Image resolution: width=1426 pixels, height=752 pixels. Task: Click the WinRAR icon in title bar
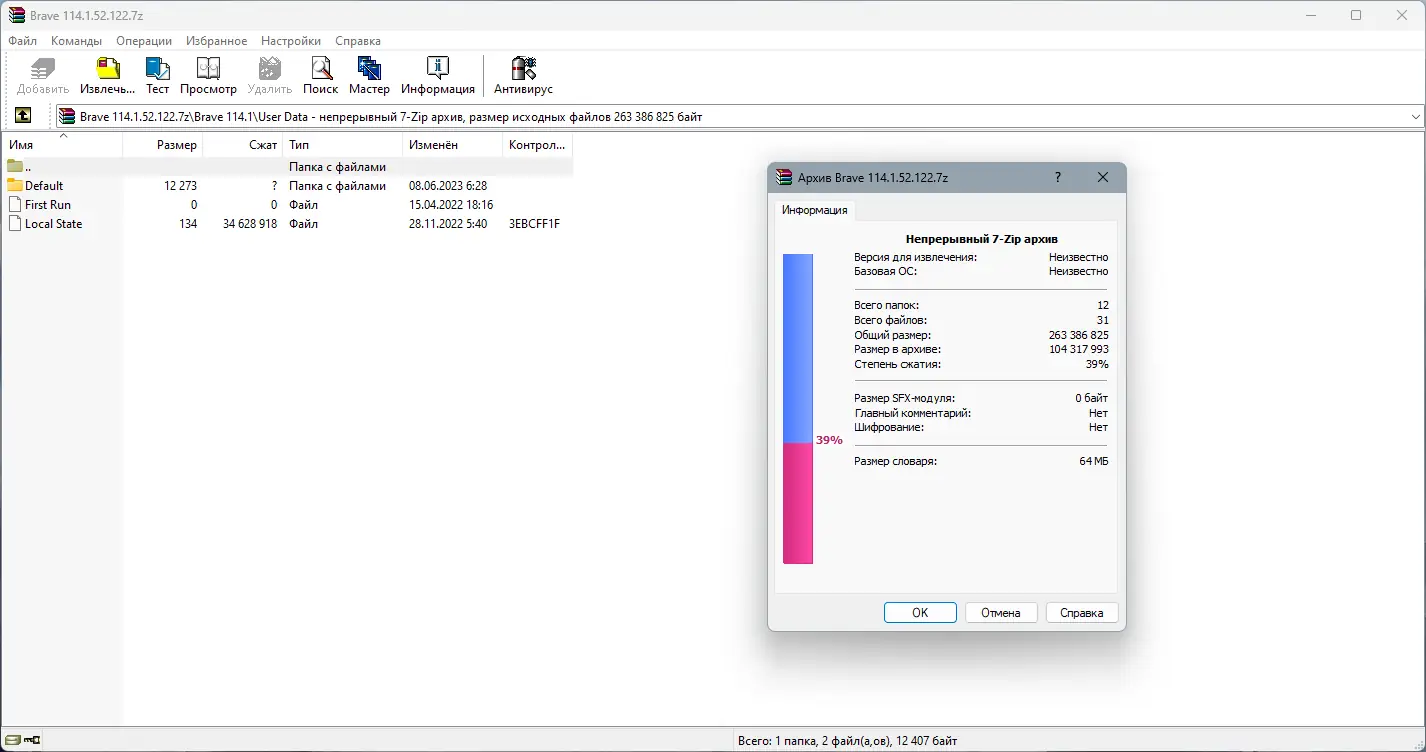16,15
